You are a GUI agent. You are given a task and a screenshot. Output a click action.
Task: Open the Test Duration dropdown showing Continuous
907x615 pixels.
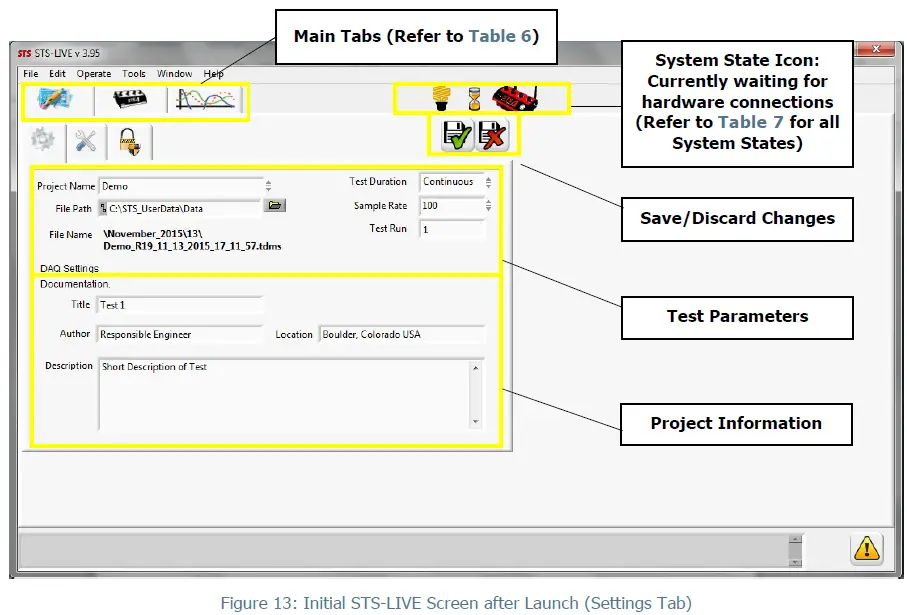point(486,182)
